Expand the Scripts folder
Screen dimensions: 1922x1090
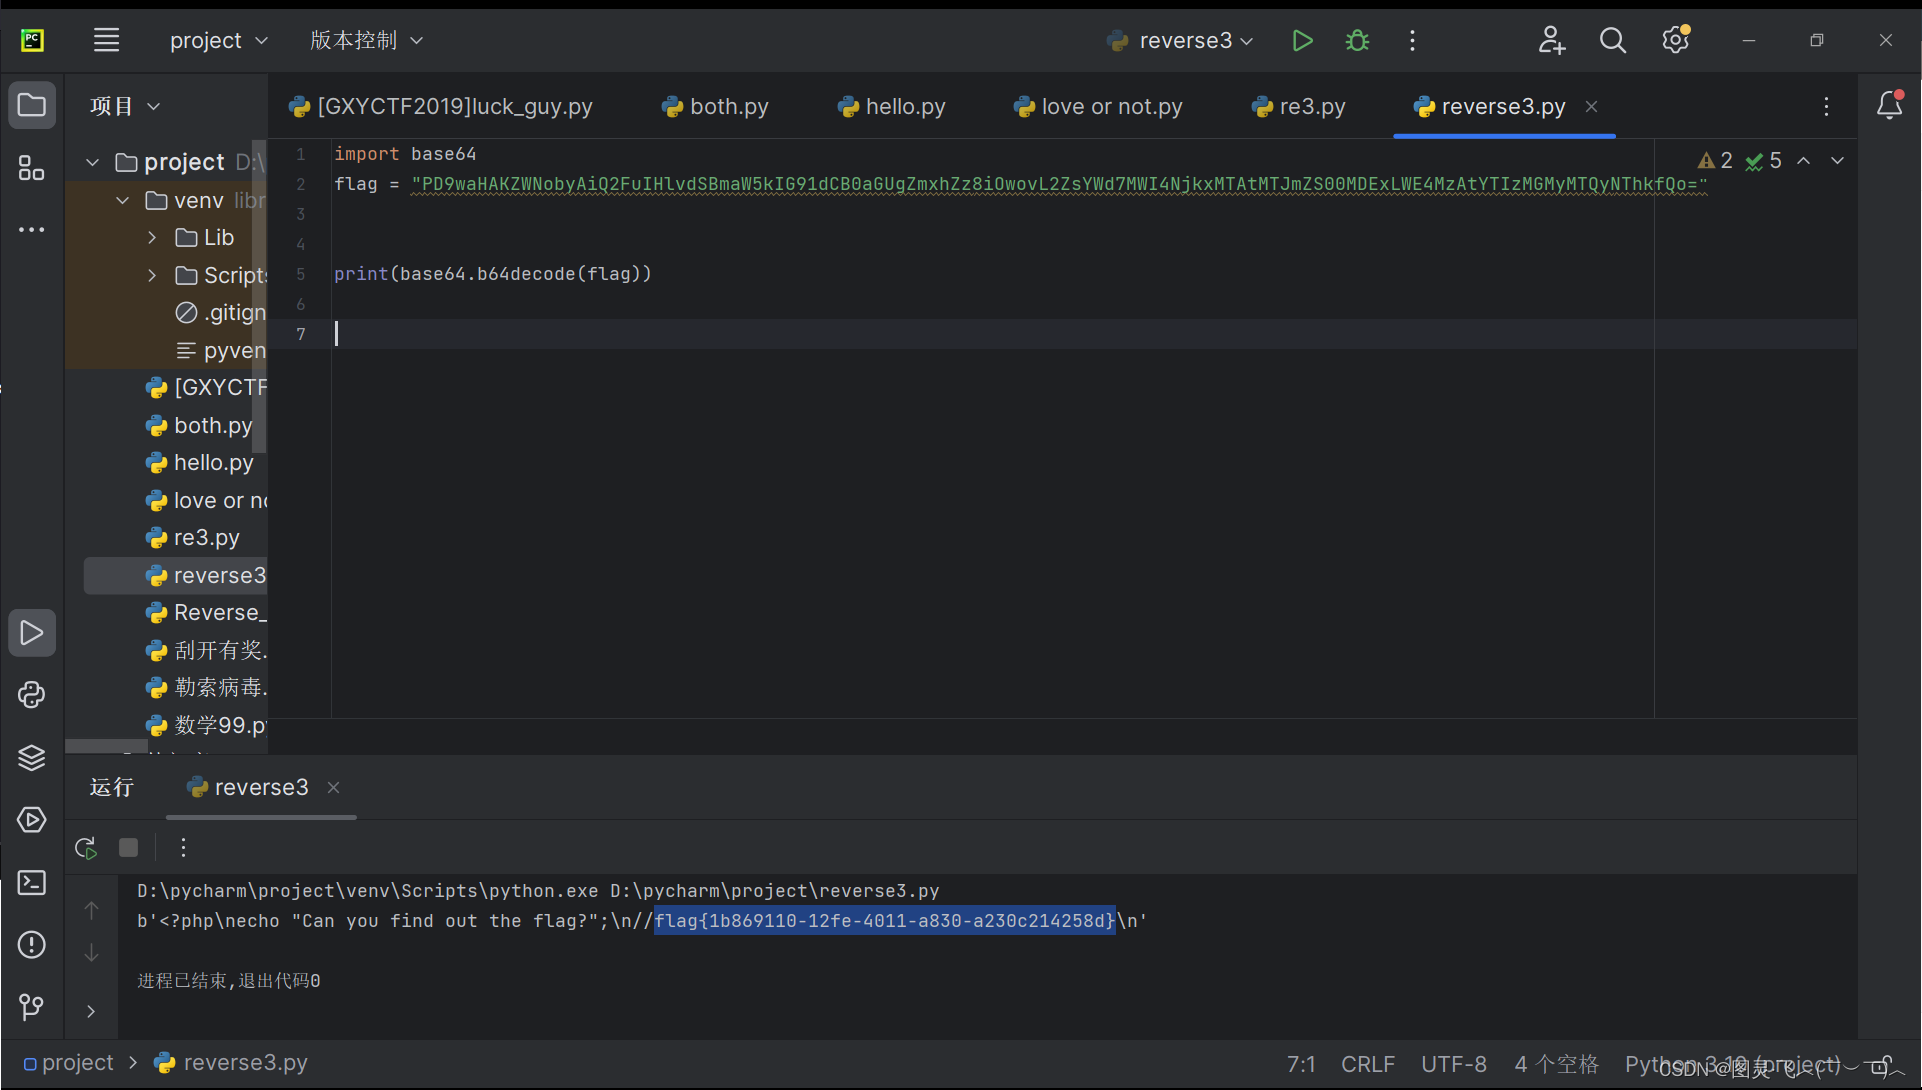tap(152, 275)
